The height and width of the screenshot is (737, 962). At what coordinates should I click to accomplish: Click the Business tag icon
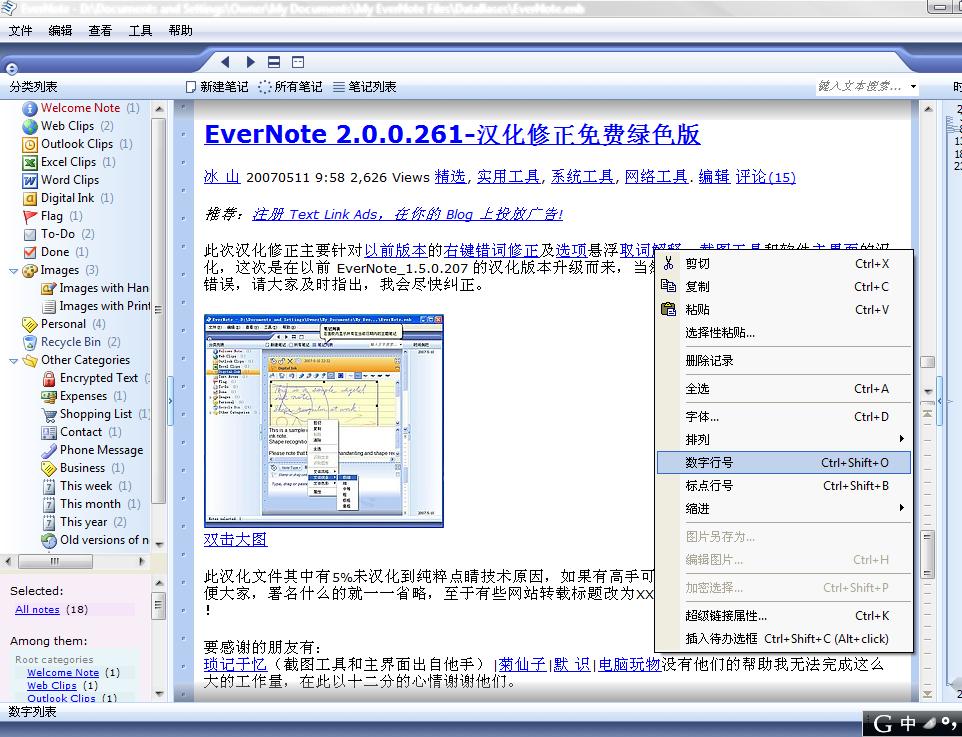click(49, 468)
